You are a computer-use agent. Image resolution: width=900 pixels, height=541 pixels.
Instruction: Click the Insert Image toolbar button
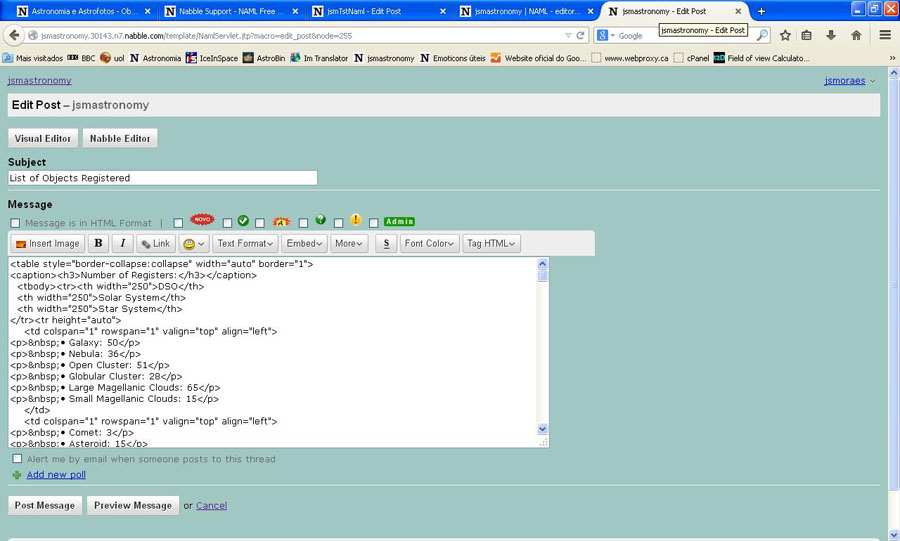coord(47,243)
